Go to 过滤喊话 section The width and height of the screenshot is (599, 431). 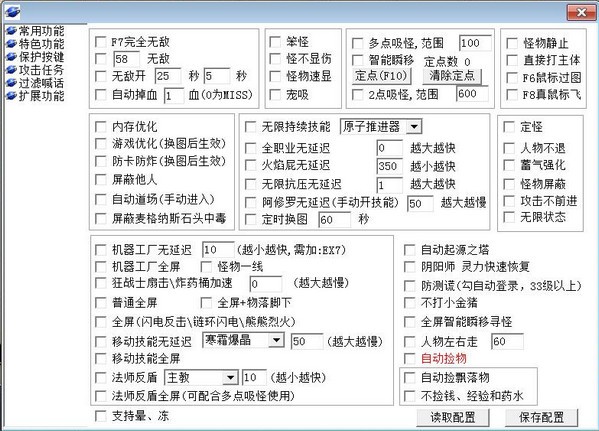pyautogui.click(x=41, y=83)
